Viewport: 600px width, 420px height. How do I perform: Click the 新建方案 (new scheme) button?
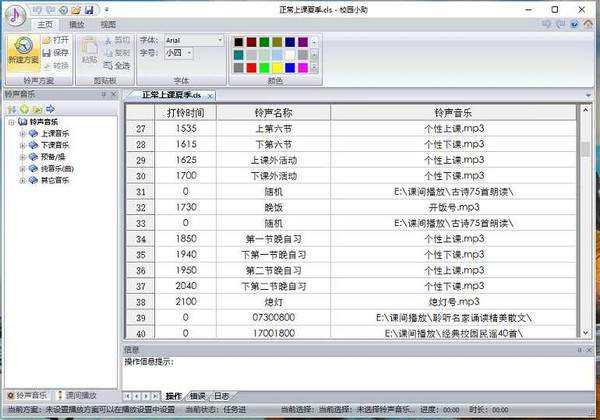pos(23,54)
